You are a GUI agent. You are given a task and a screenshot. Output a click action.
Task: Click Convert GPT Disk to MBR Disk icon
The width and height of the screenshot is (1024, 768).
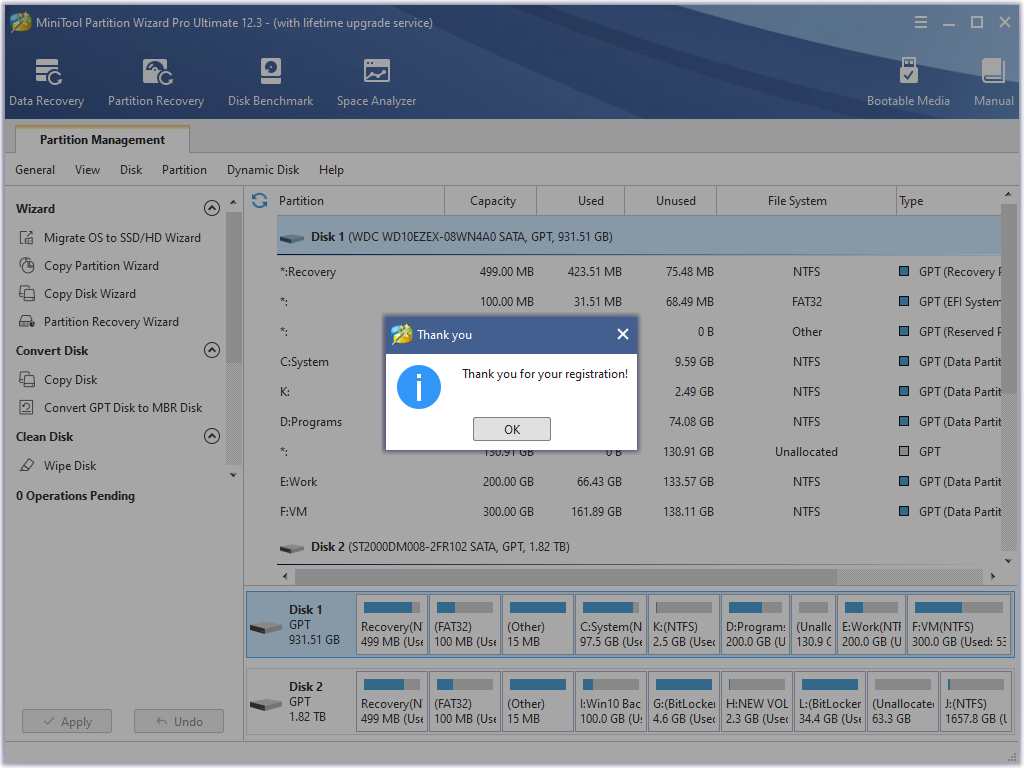point(27,408)
